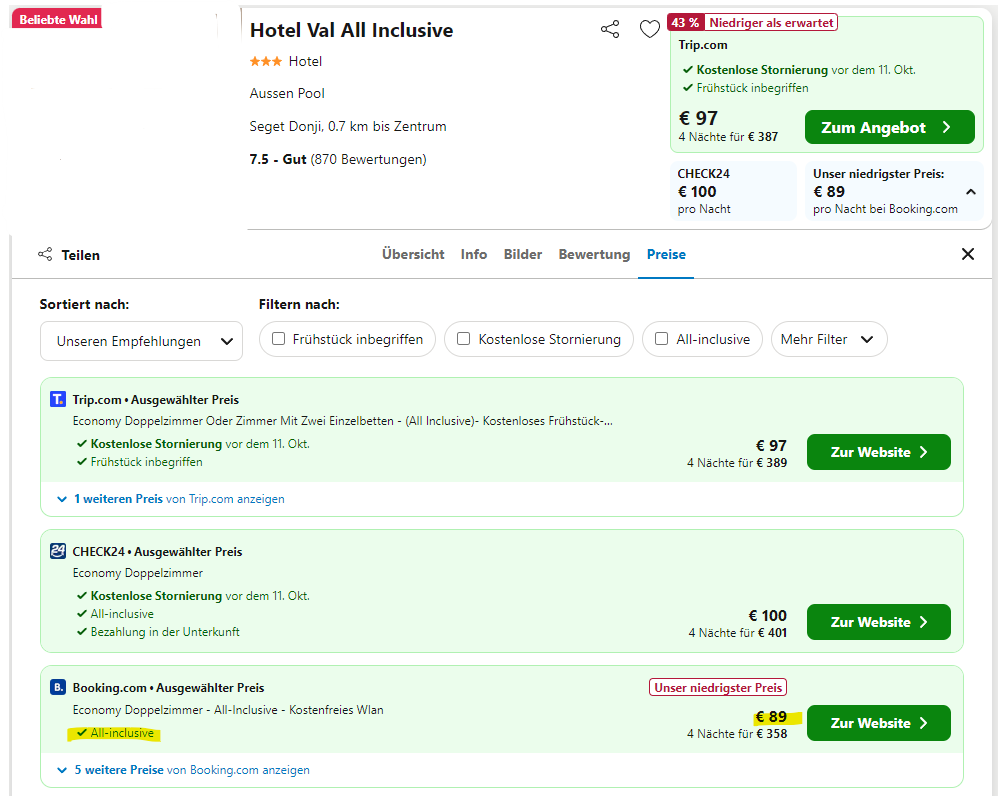Click the Seget Donji location text
The image size is (998, 796).
[348, 126]
